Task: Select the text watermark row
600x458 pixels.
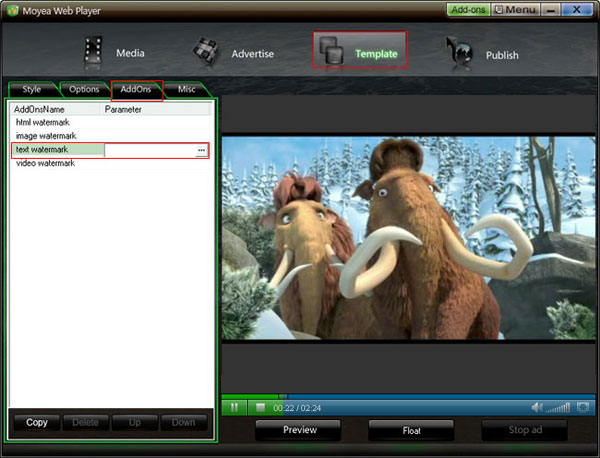Action: [110, 150]
